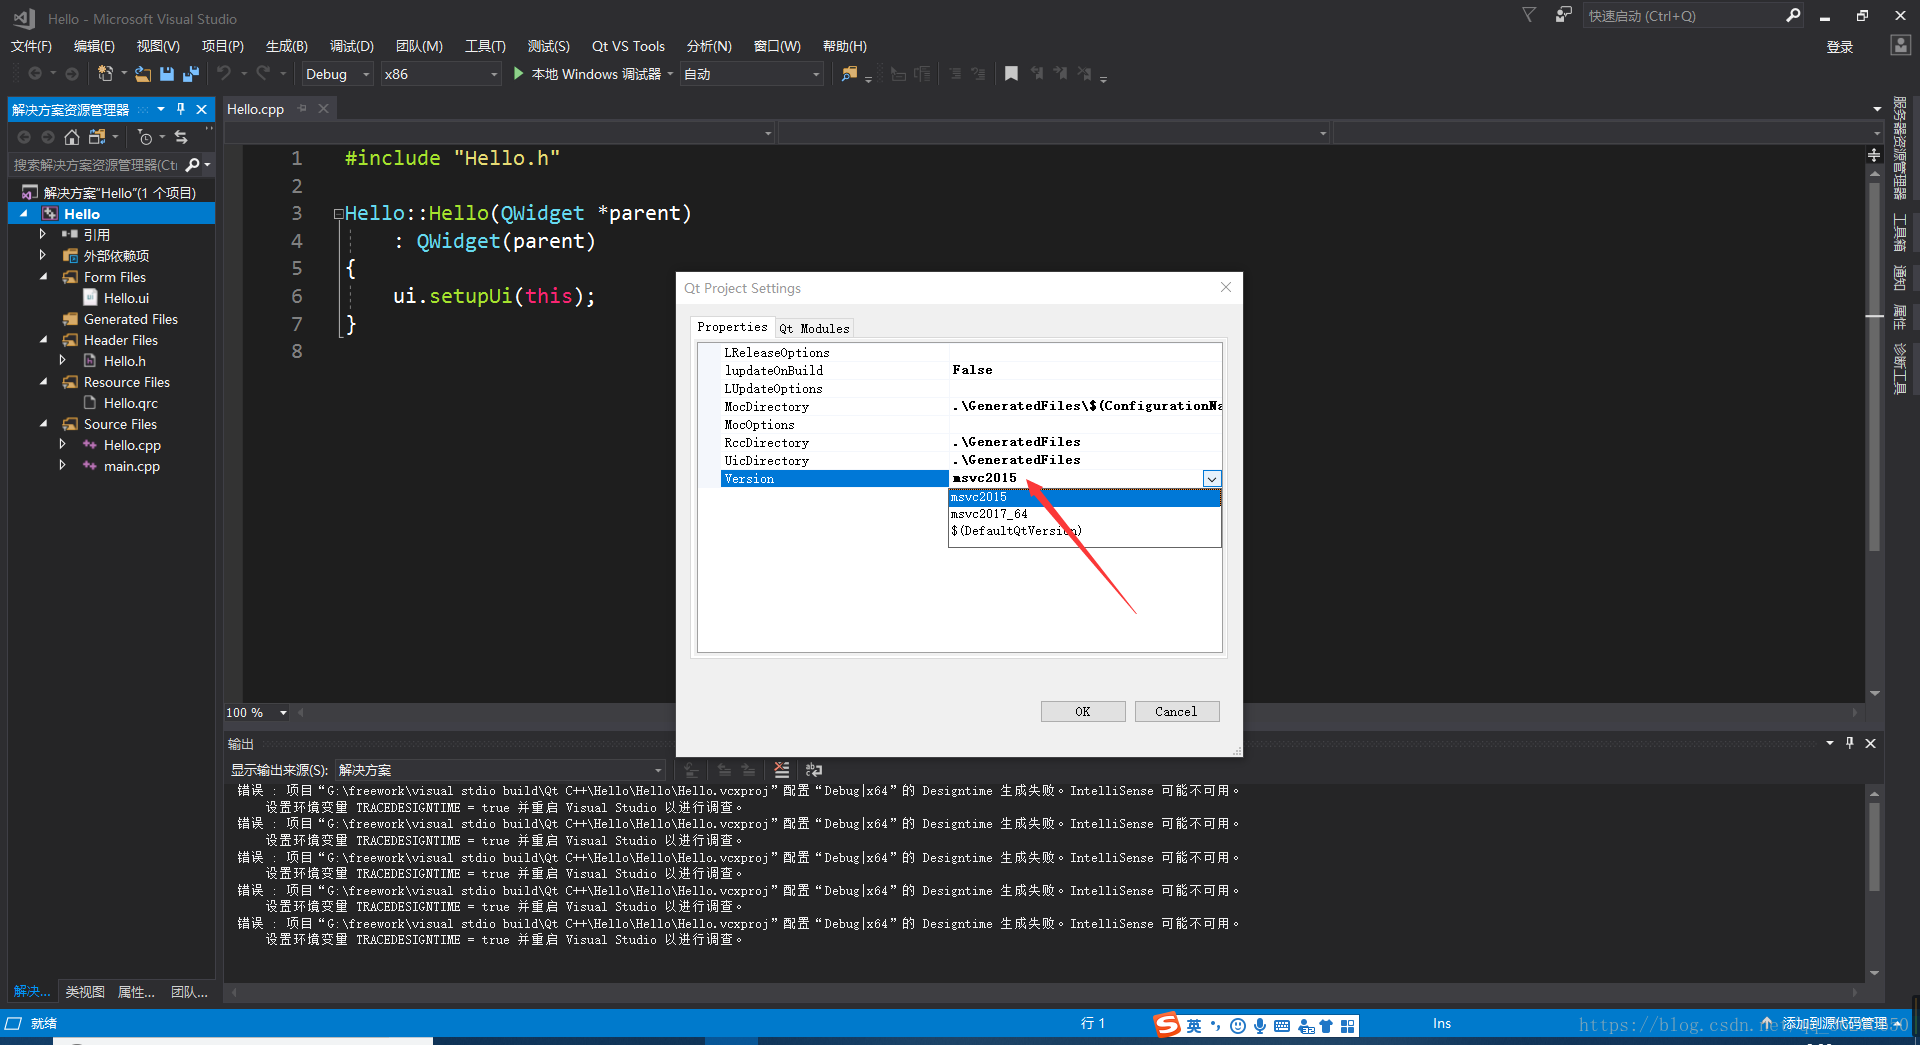Click the save file disk icon
Image resolution: width=1920 pixels, height=1045 pixels.
pos(167,74)
